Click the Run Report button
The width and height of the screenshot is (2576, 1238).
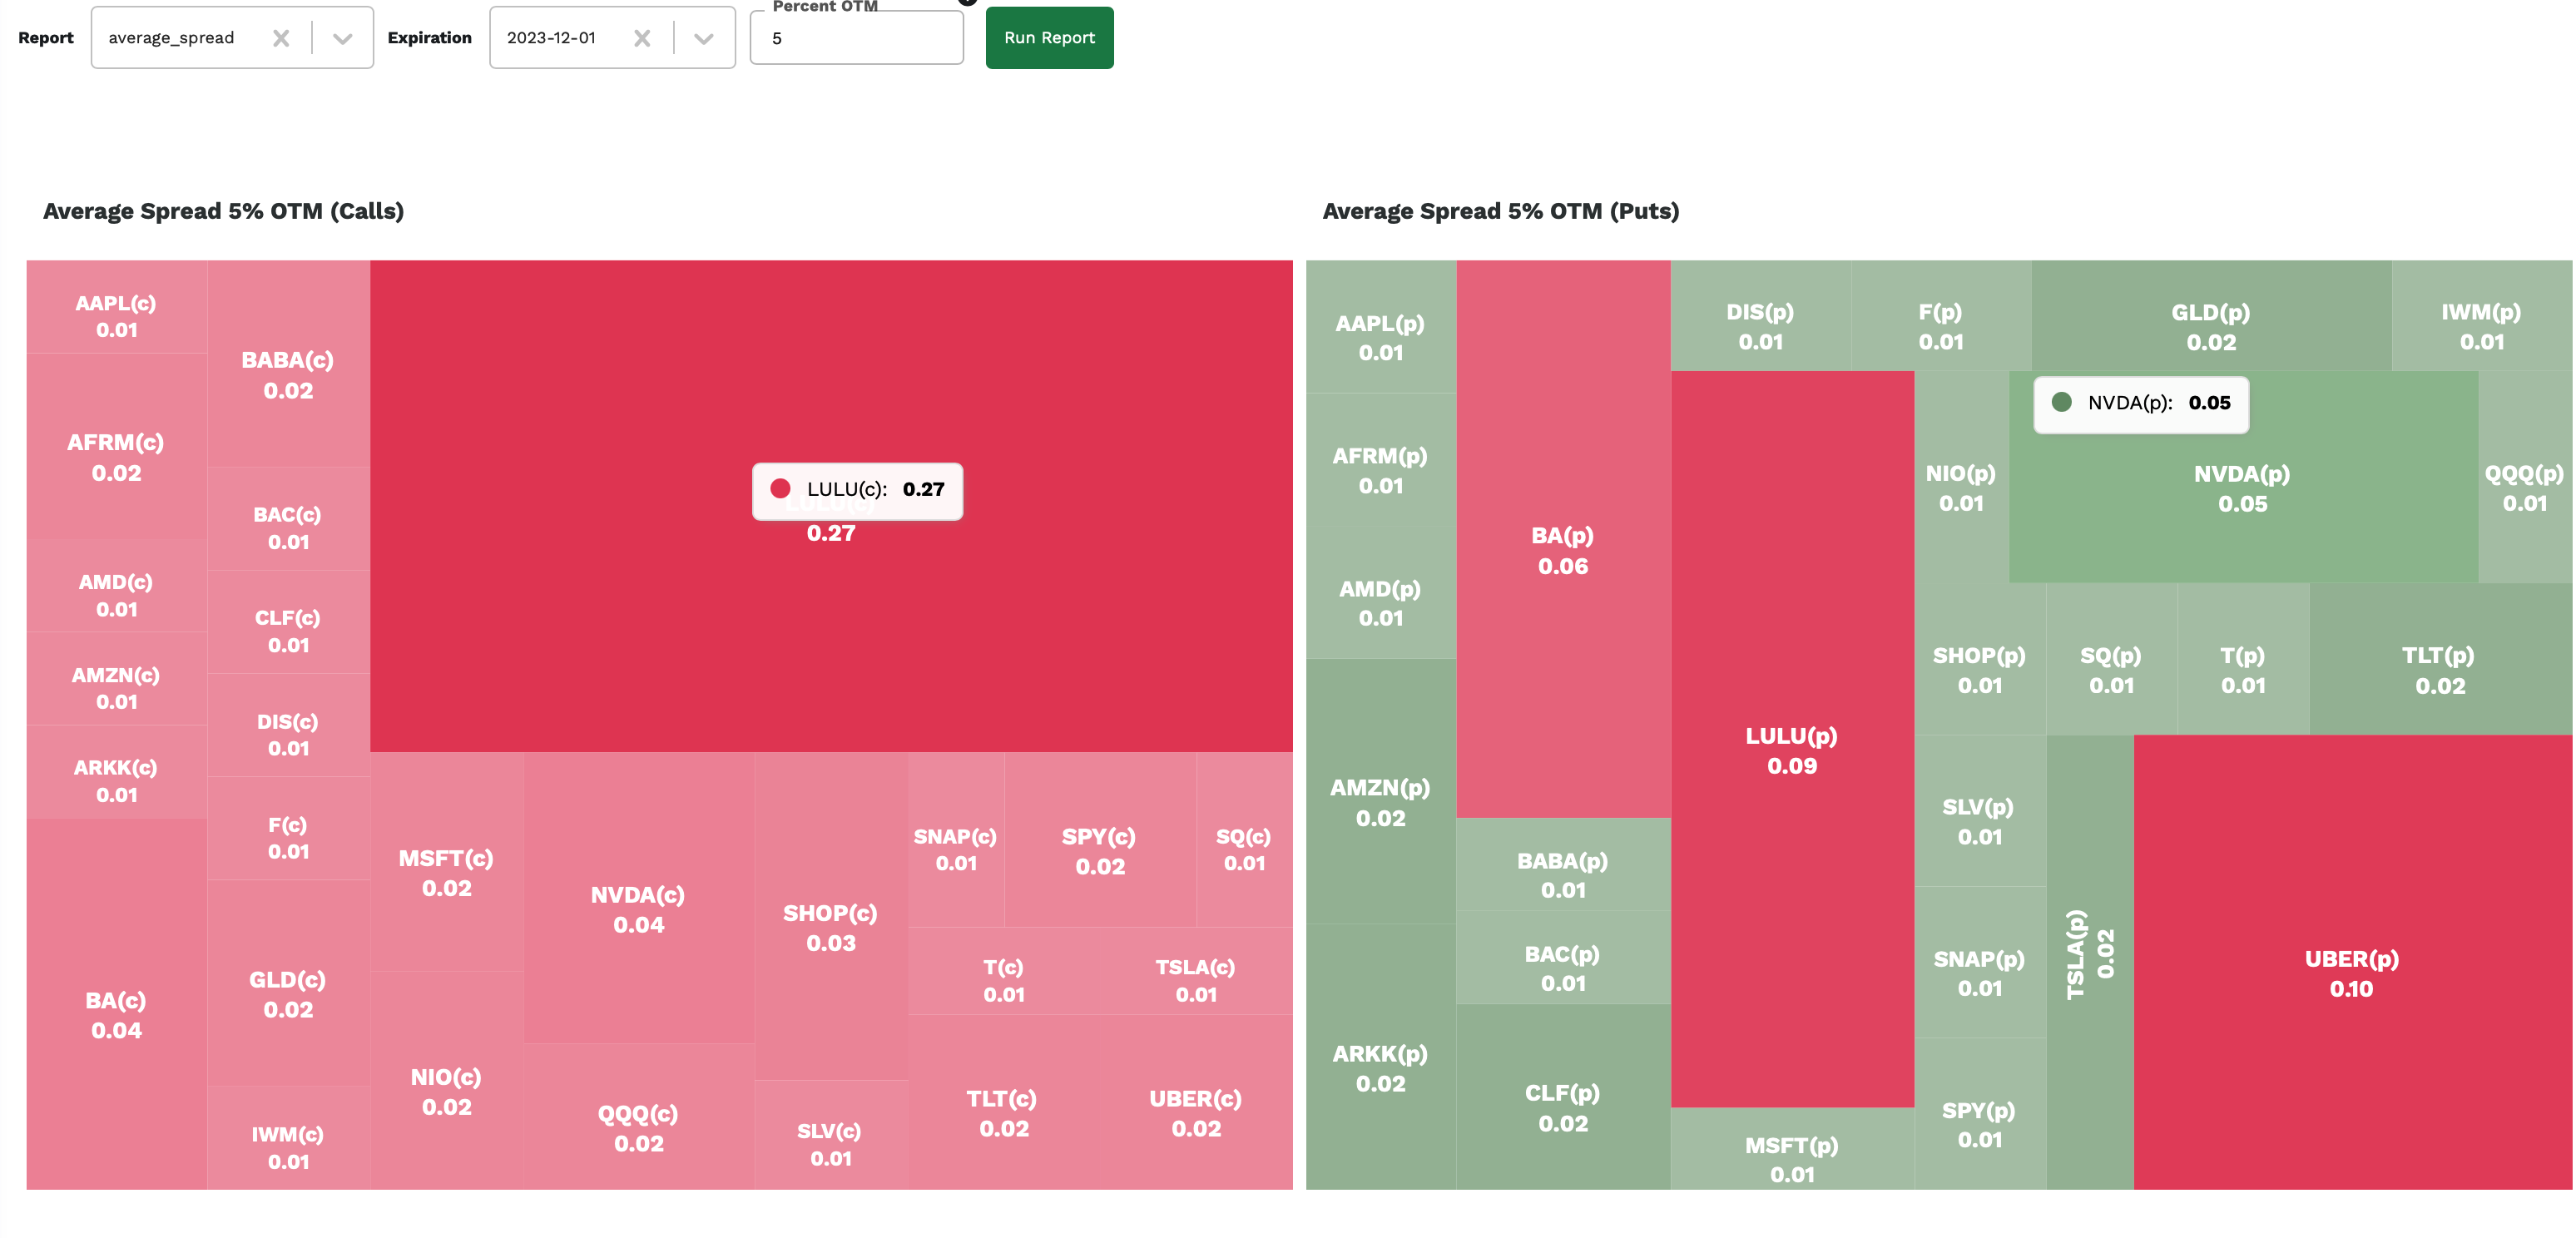pyautogui.click(x=1049, y=38)
